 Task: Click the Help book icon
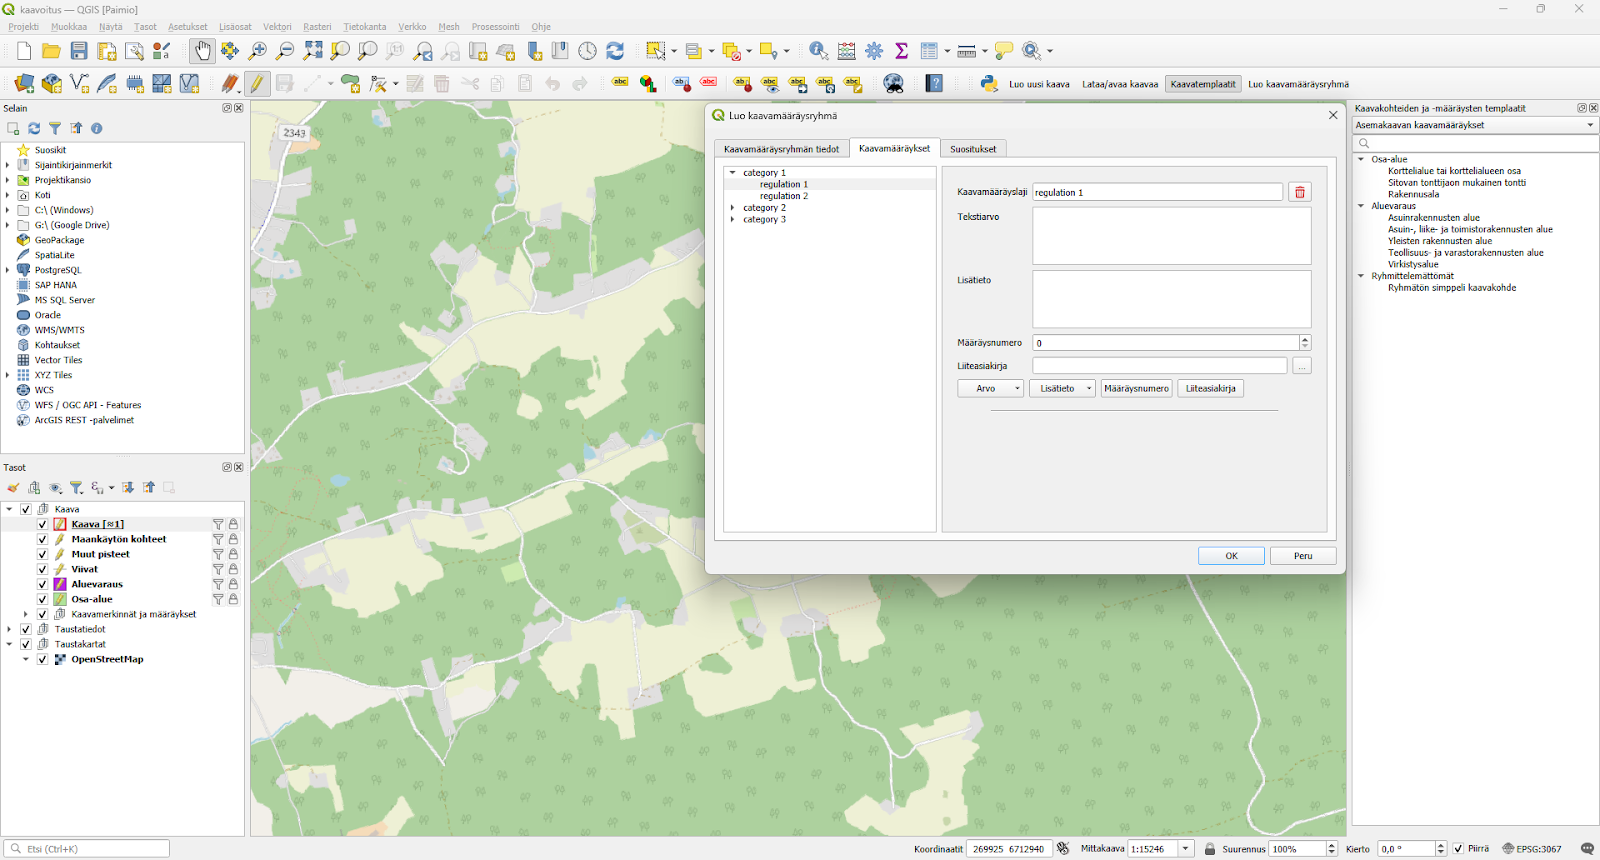935,84
